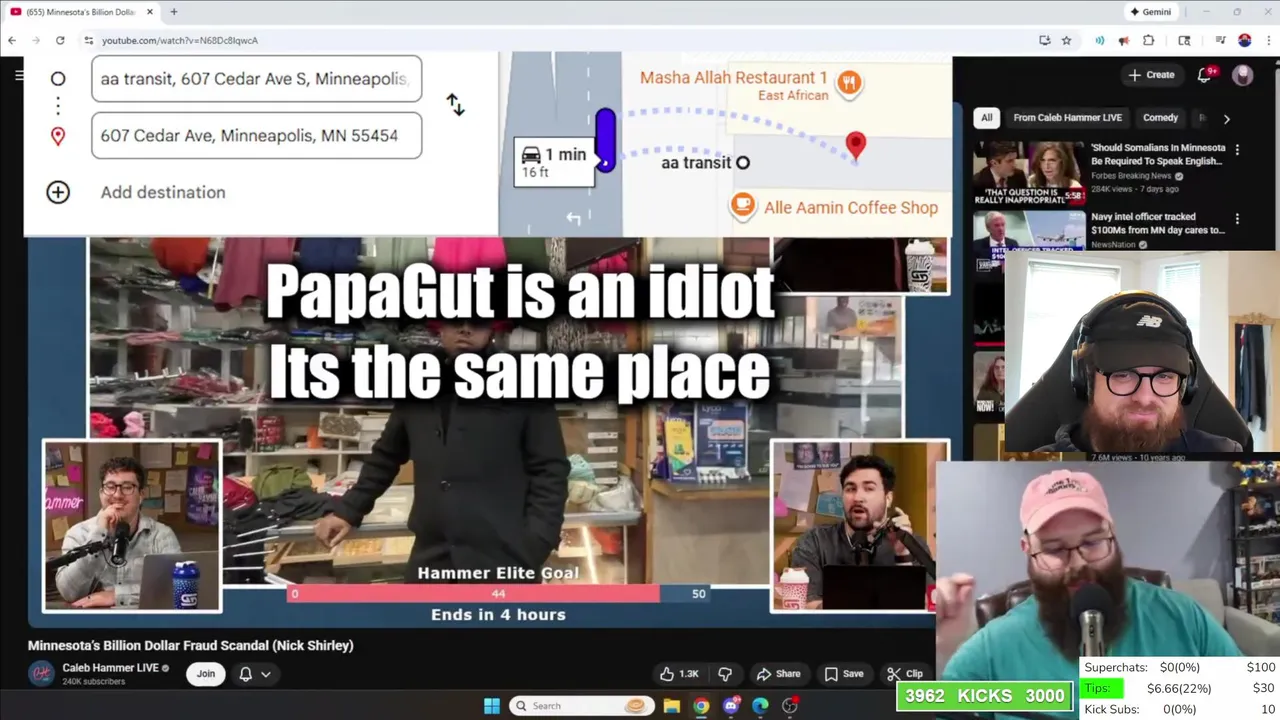Click the Hammer Elite Goal progress bar
This screenshot has width=1280, height=720.
point(498,594)
